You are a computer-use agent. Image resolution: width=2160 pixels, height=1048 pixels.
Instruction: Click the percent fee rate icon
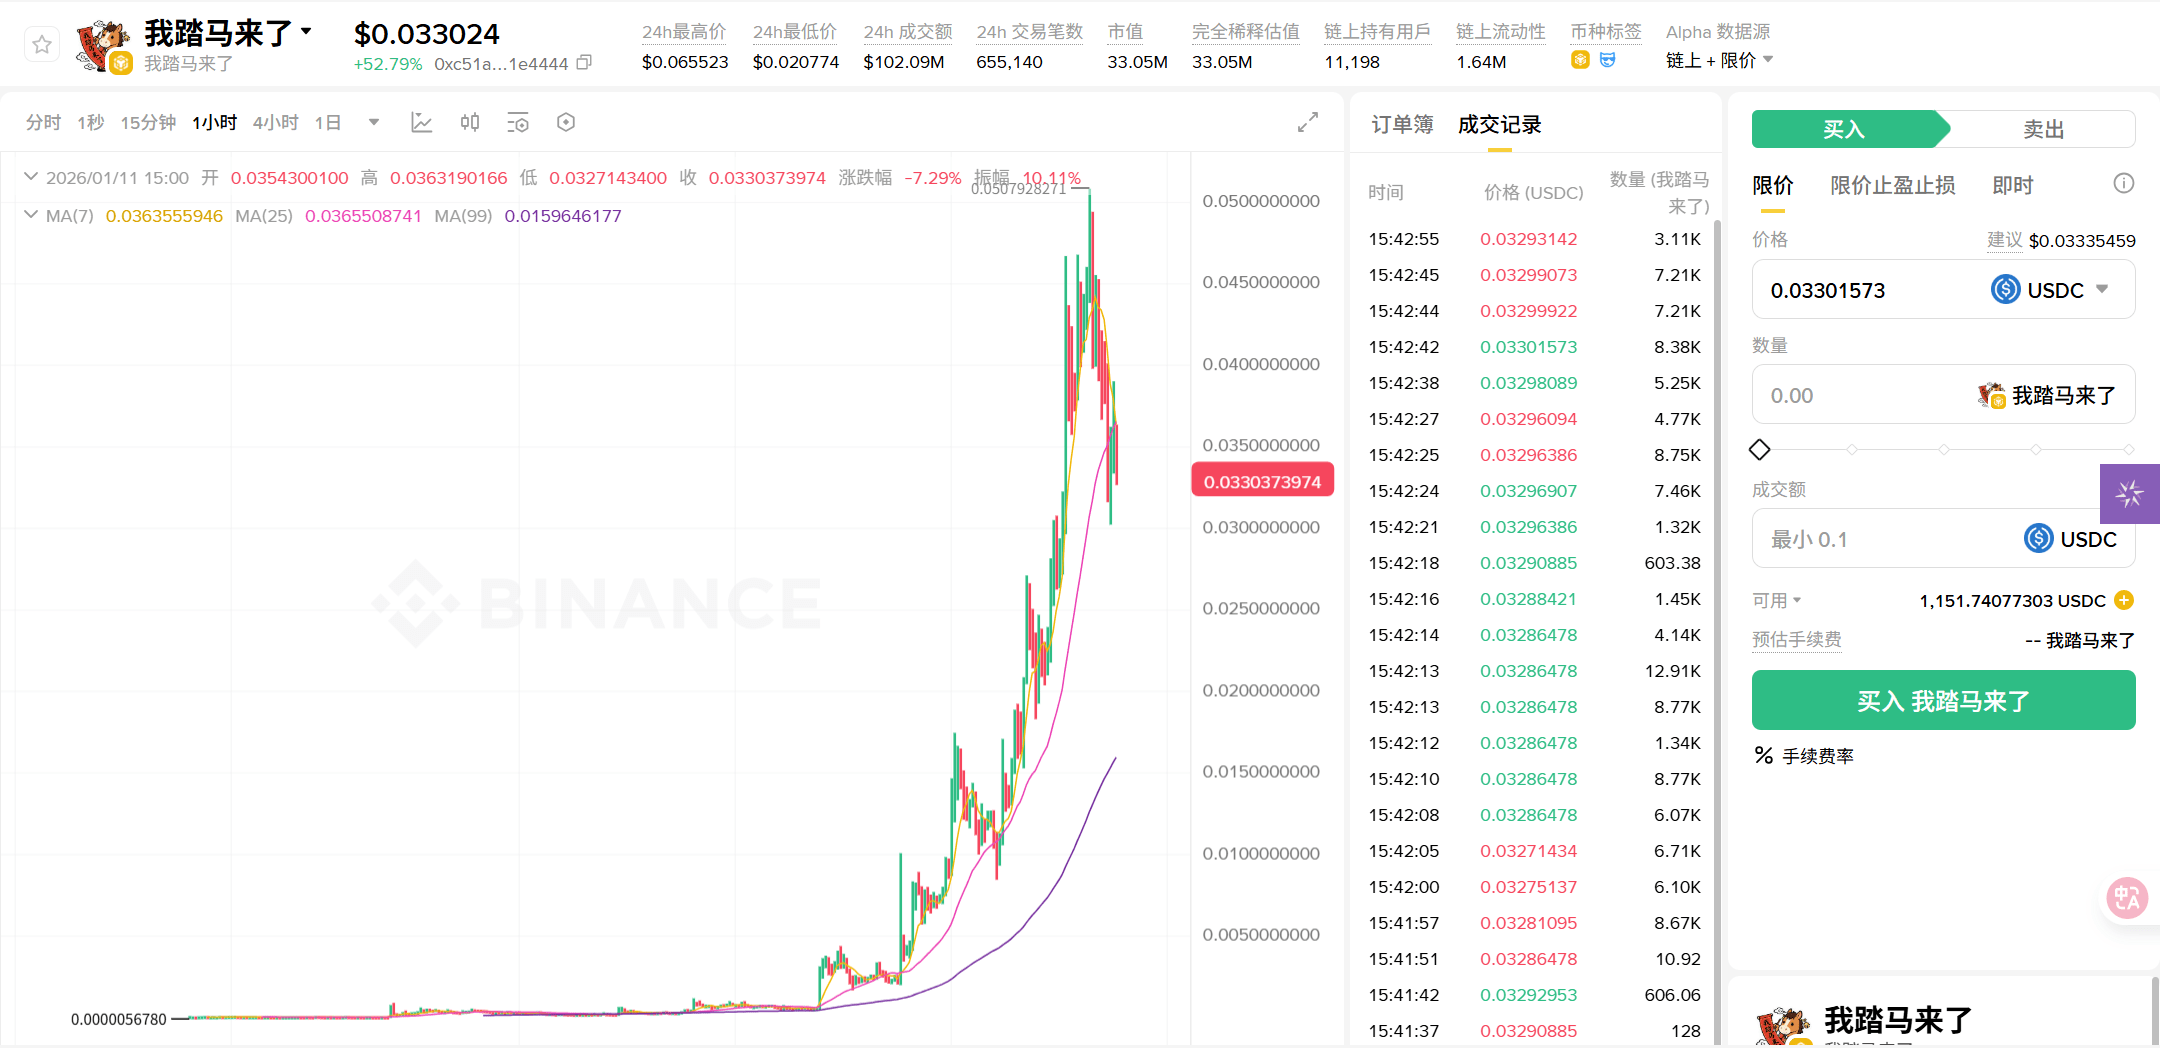[x=1764, y=756]
